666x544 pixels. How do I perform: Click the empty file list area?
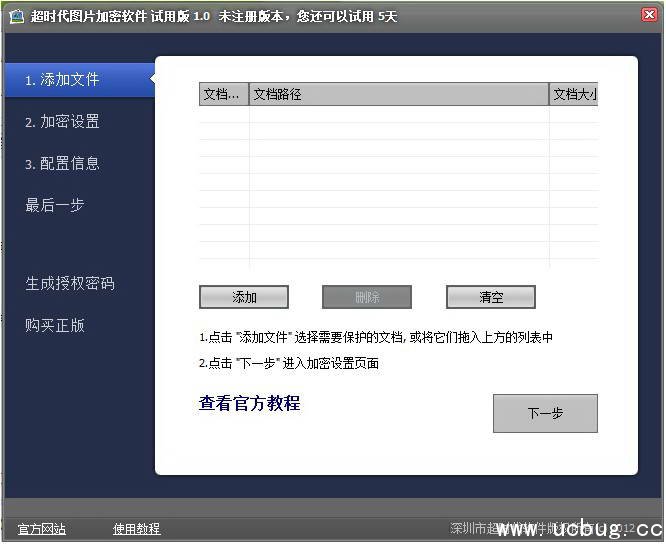[399, 185]
